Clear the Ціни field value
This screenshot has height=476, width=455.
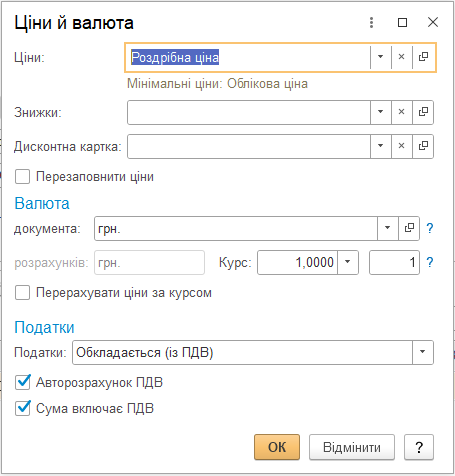(x=402, y=57)
